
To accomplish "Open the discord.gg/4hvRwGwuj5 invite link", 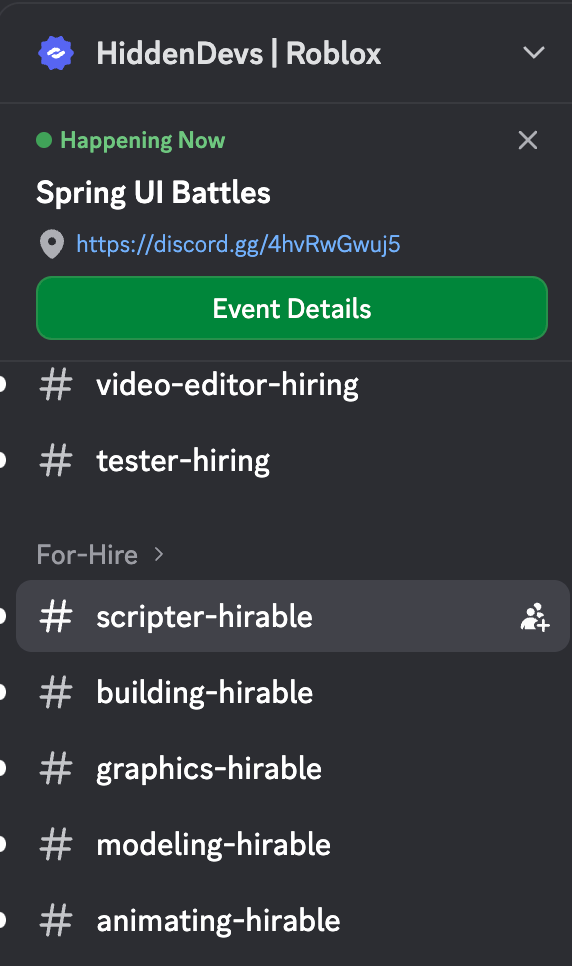I will point(238,245).
